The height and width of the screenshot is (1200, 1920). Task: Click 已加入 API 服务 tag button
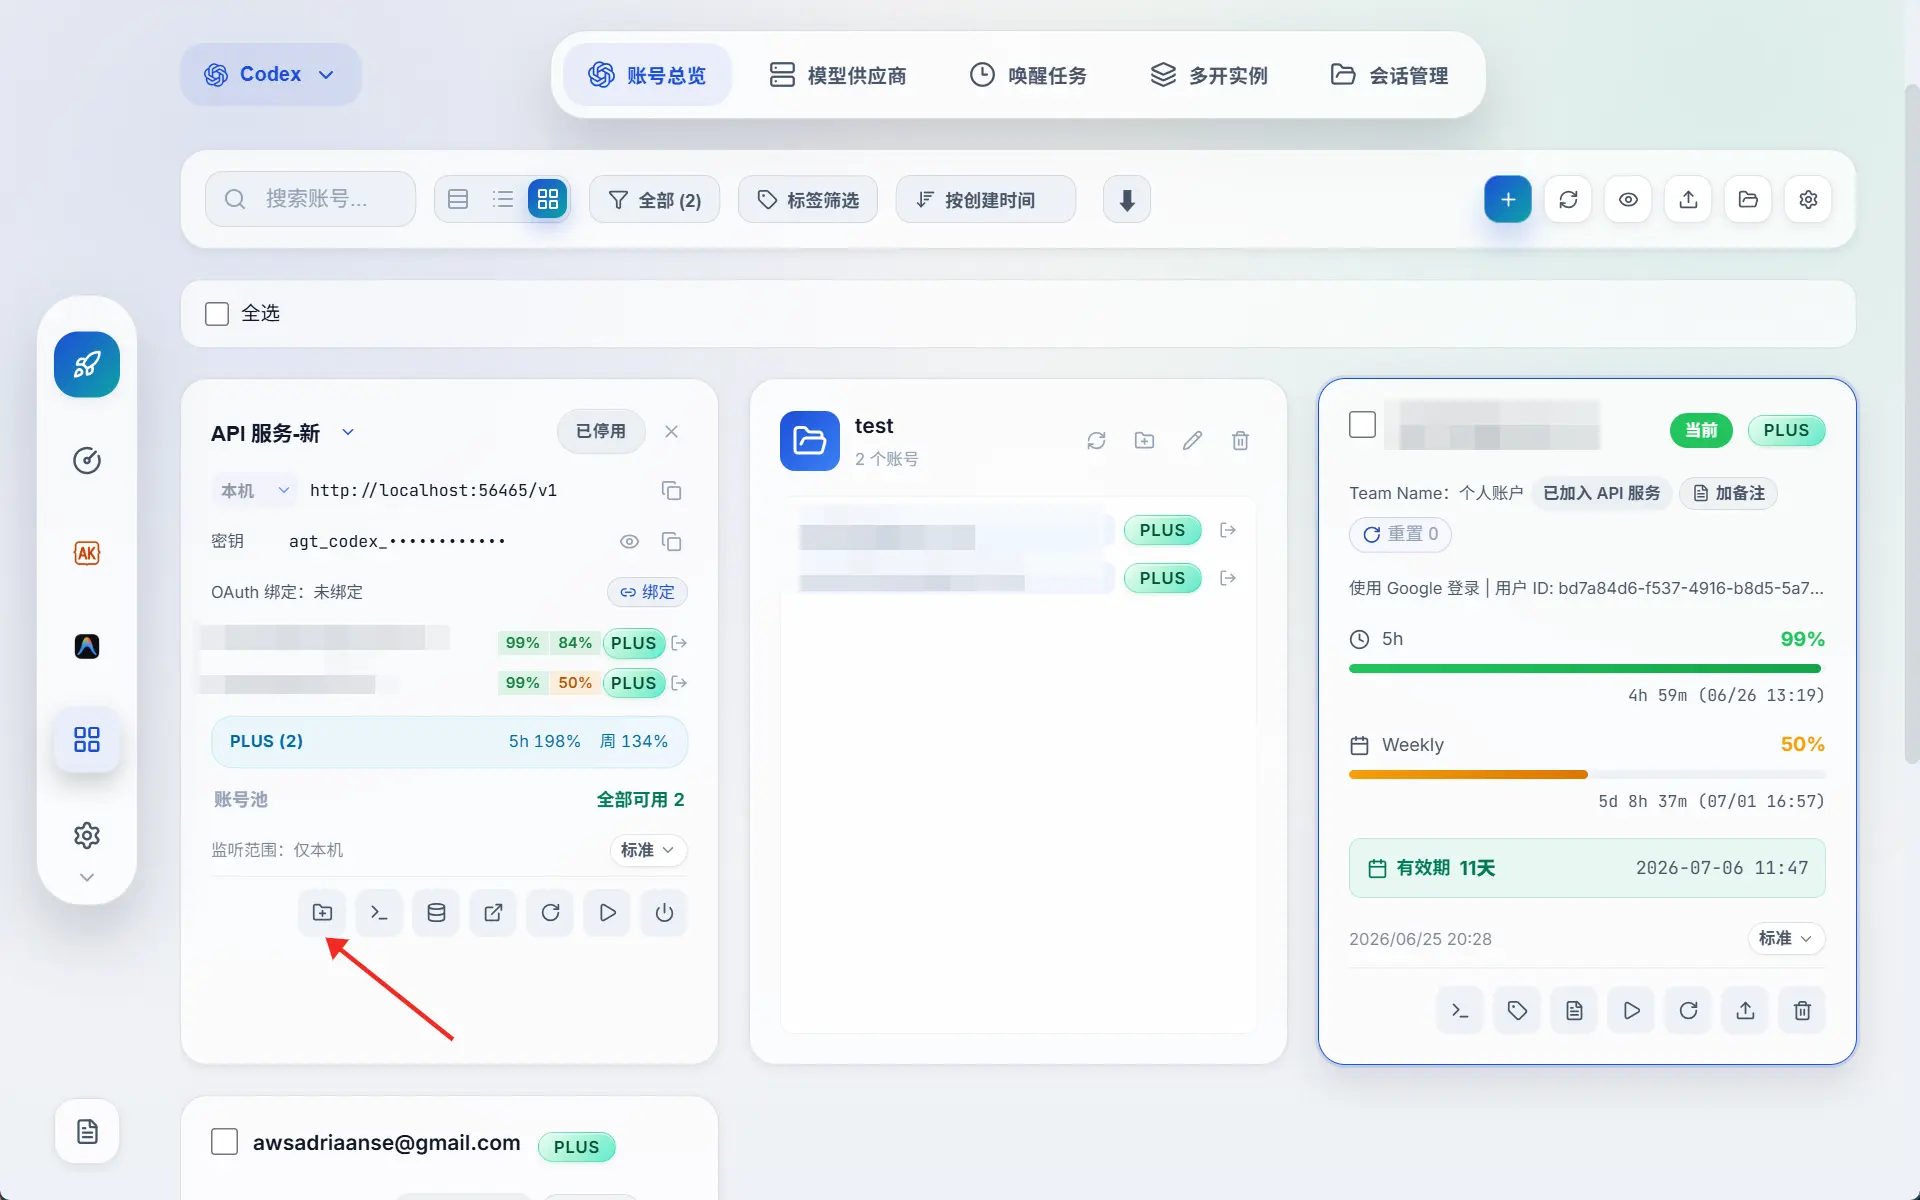point(1601,494)
